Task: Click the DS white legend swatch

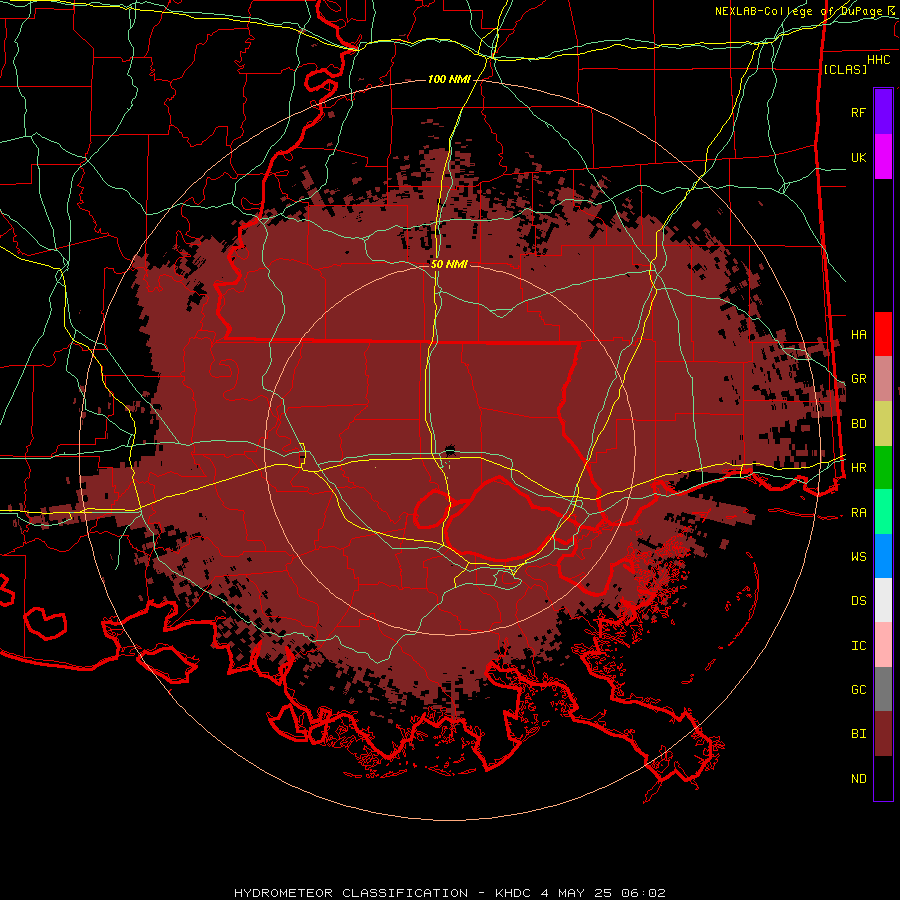Action: click(x=883, y=600)
